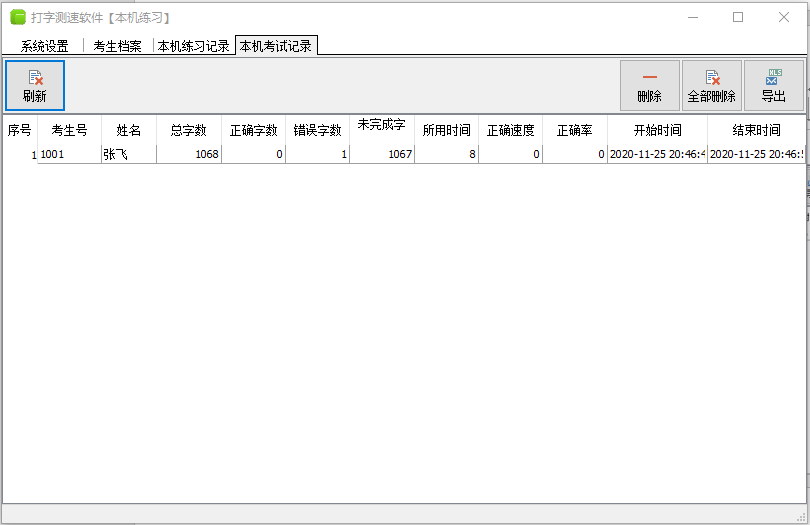Click the 序号 column header
810x525 pixels.
point(19,130)
